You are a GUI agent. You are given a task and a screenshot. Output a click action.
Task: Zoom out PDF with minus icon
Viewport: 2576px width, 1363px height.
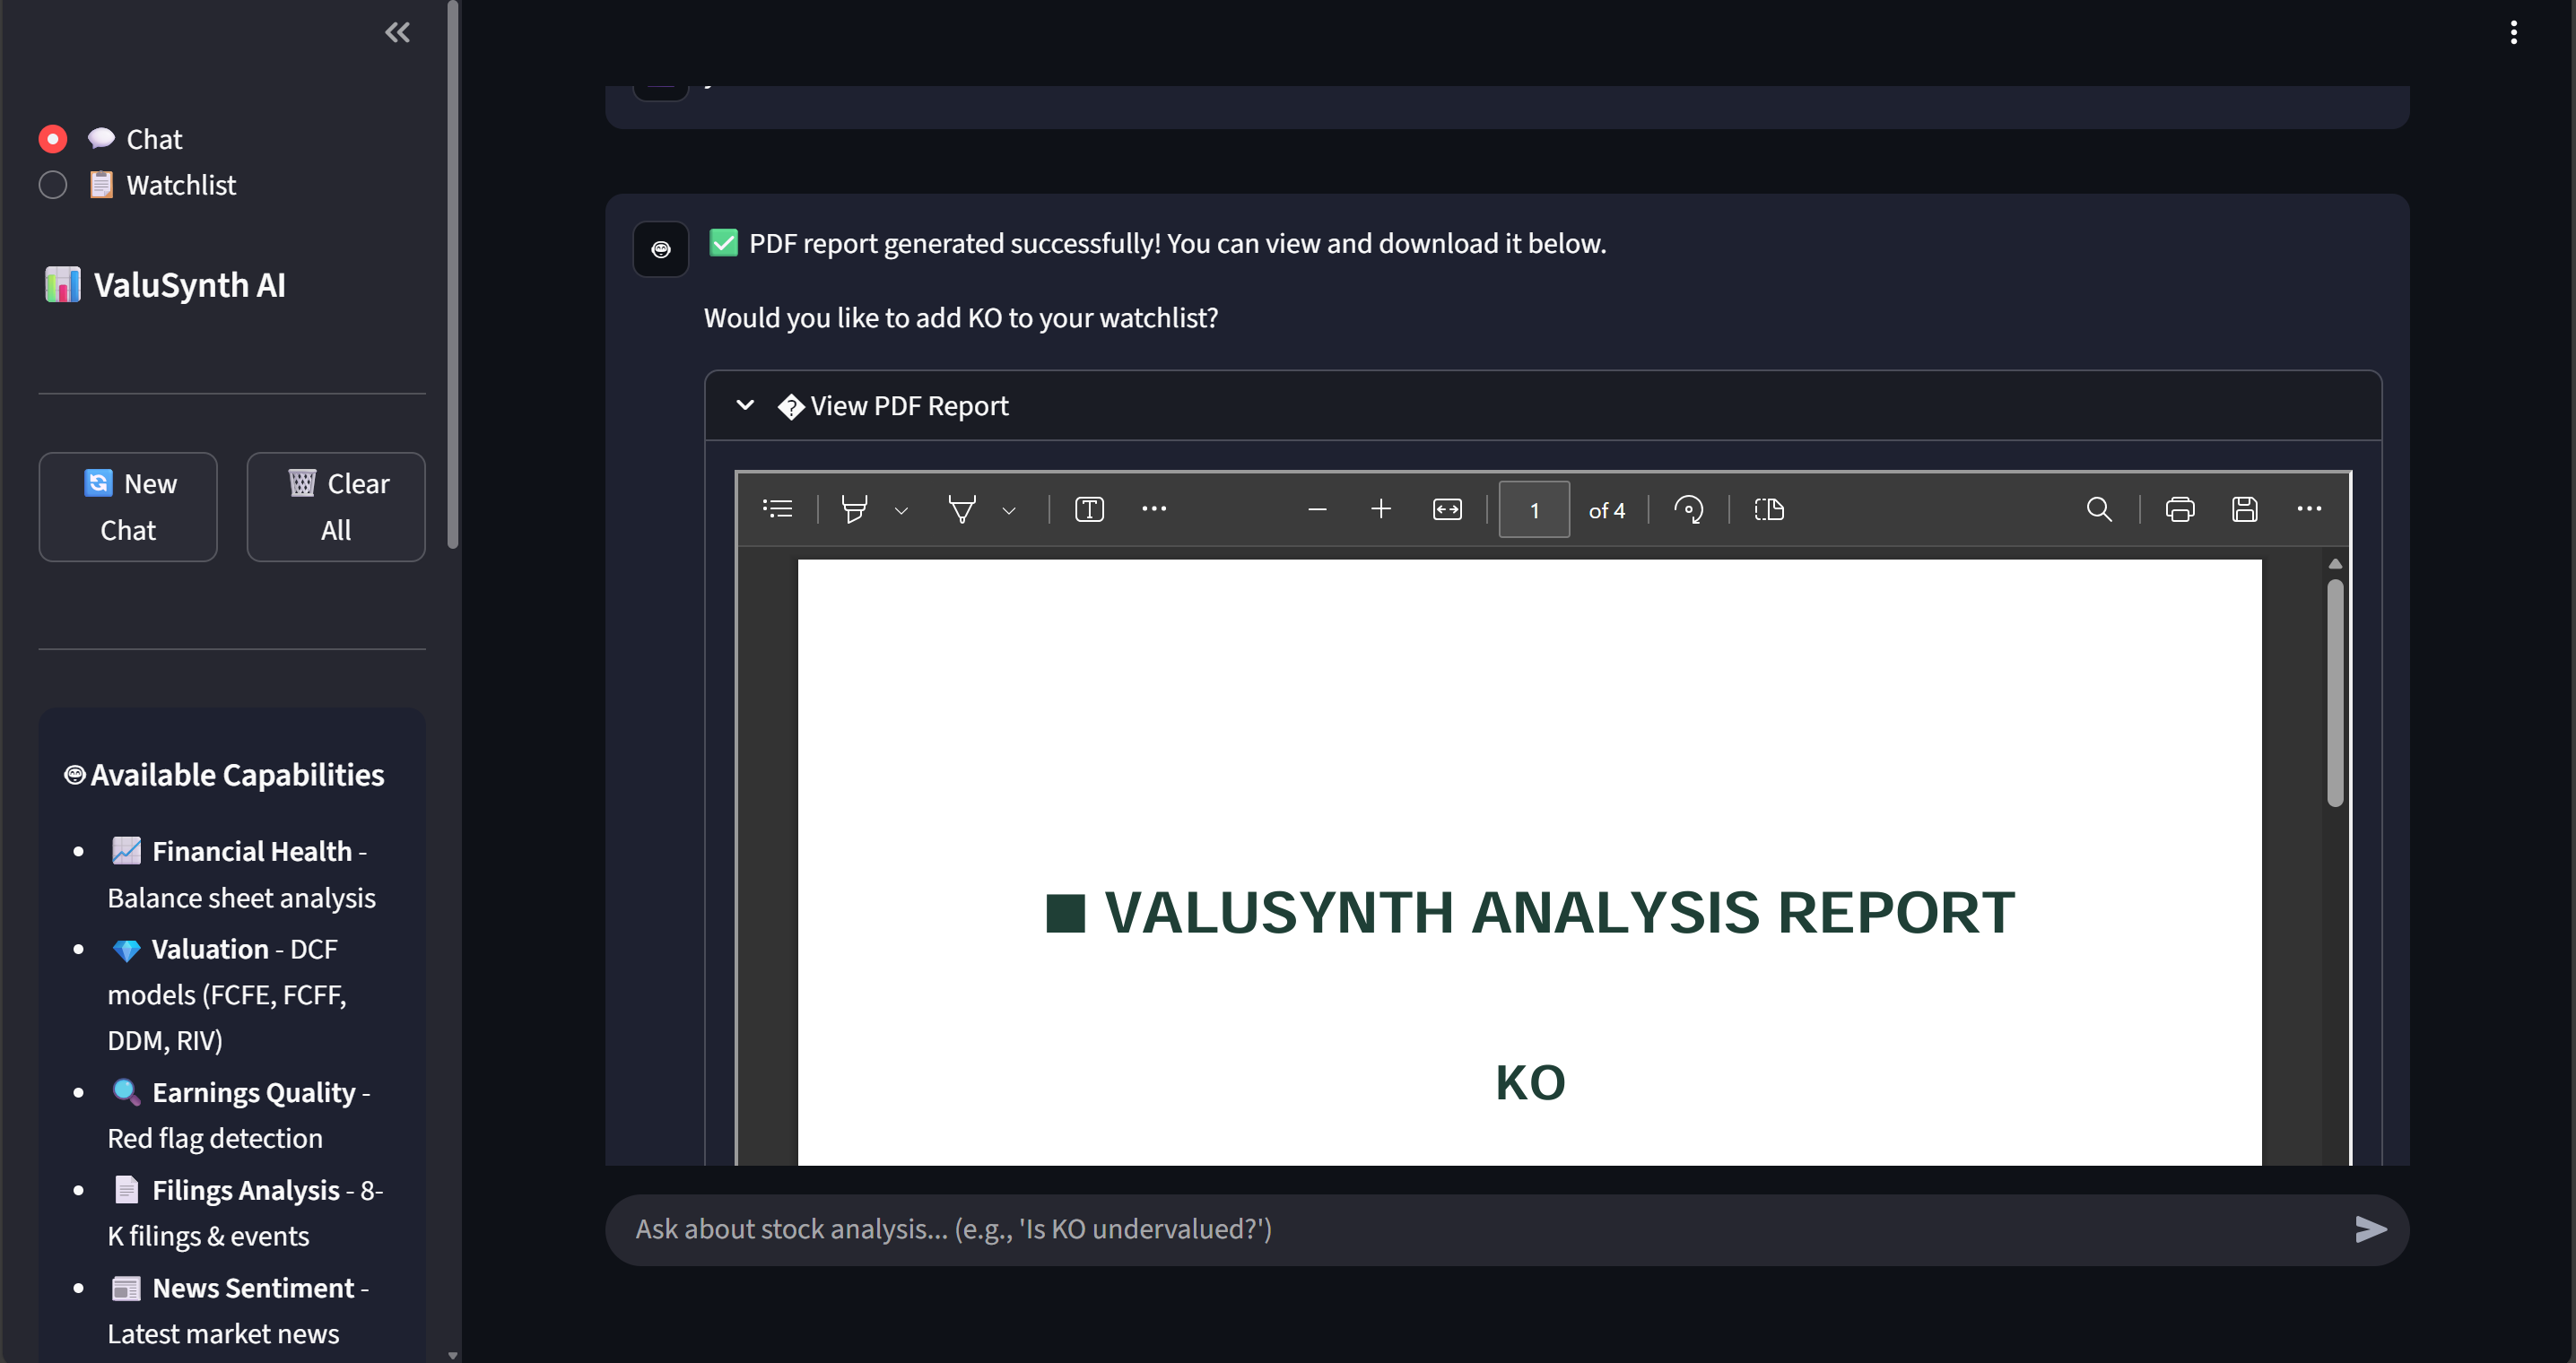1317,509
